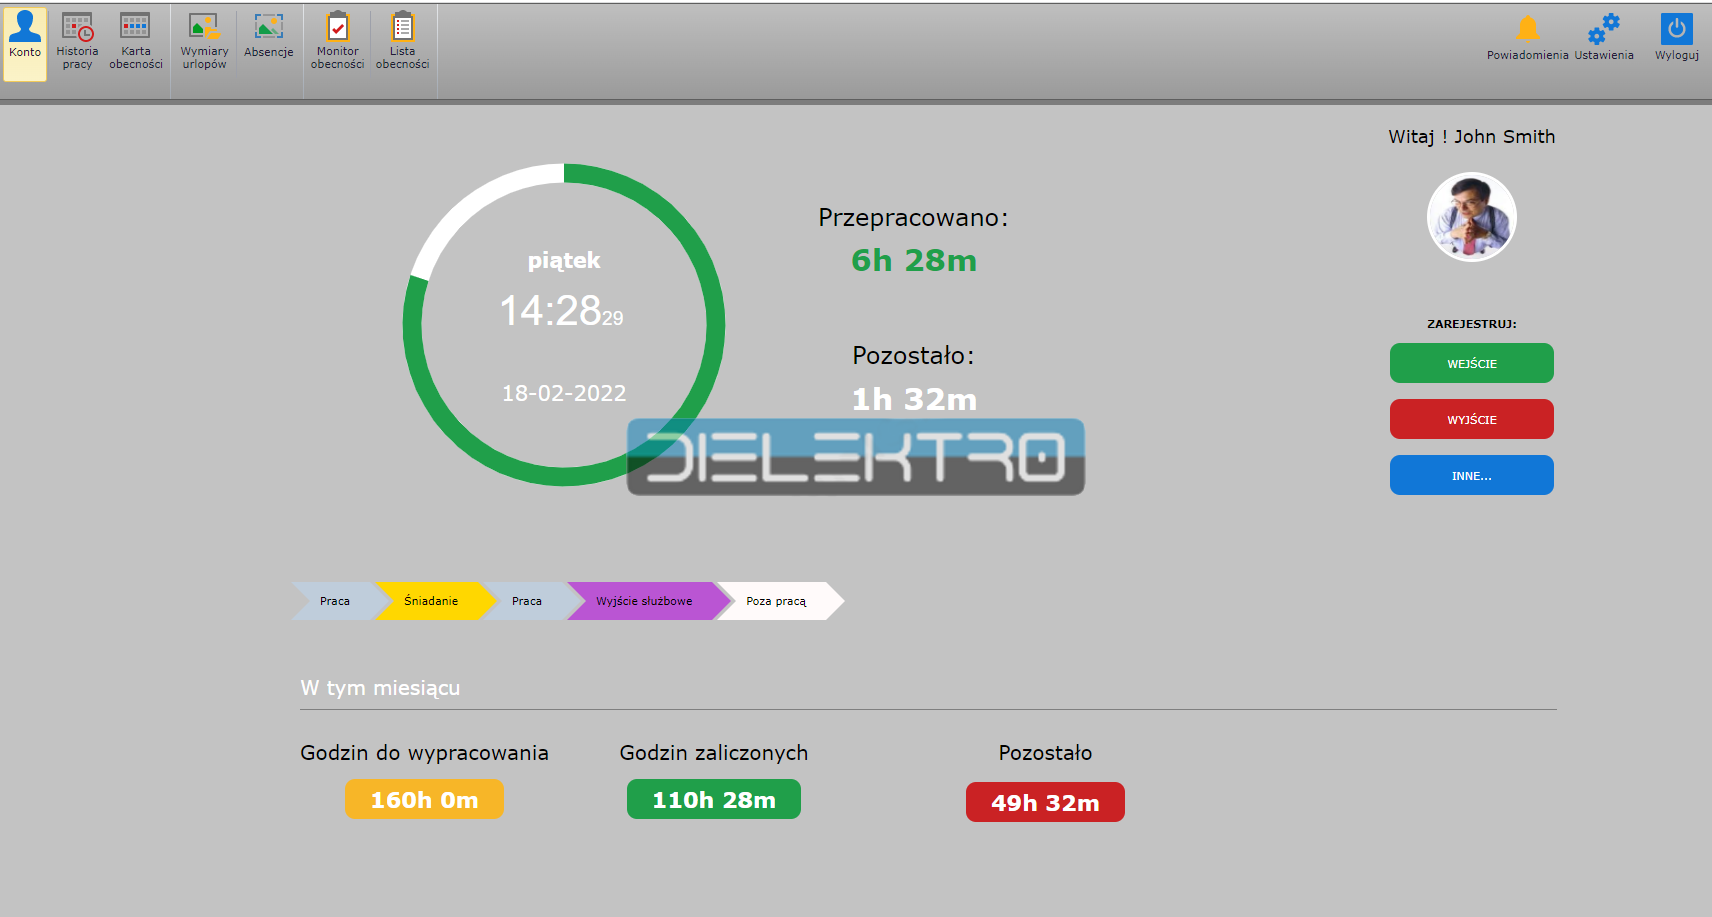Click the 6h 28m worked time value
Image resolution: width=1712 pixels, height=917 pixels.
point(914,260)
